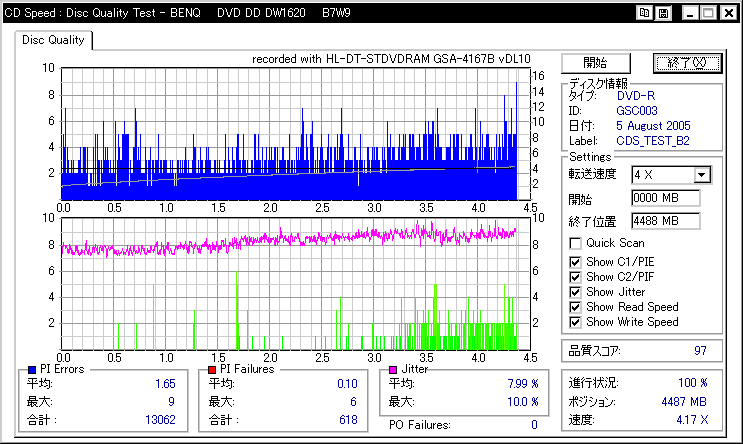The width and height of the screenshot is (743, 444).
Task: Click the quality score value 97
Action: (x=700, y=351)
